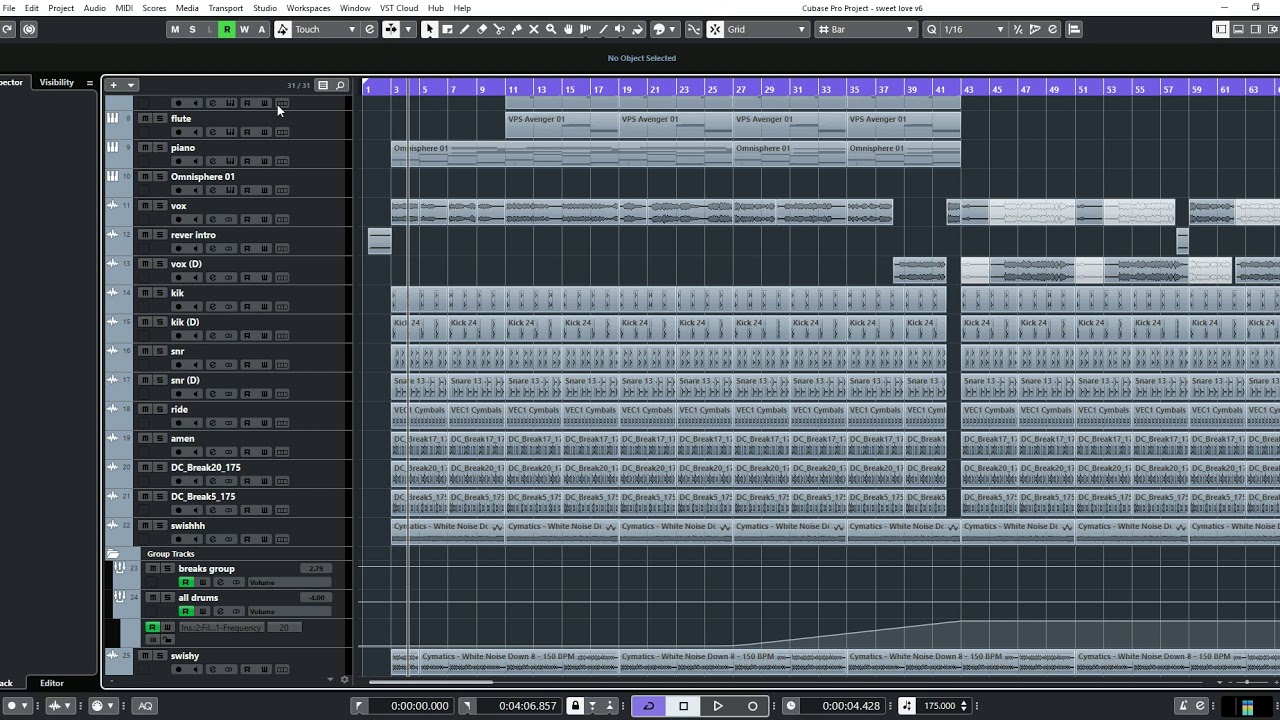The height and width of the screenshot is (720, 1280).
Task: Select the Comp hand tool
Action: coord(568,29)
